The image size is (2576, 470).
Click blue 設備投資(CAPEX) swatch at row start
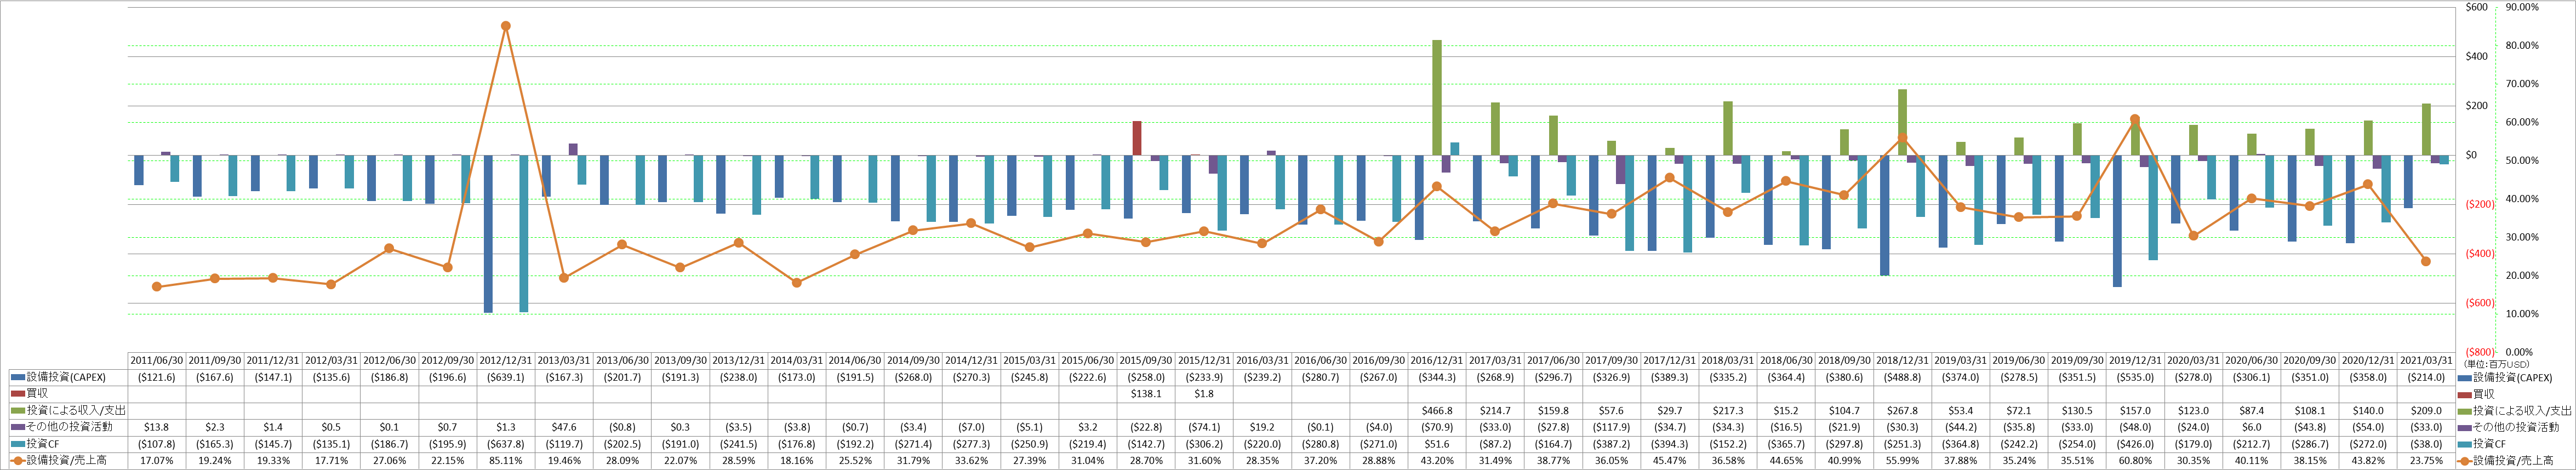tap(17, 378)
